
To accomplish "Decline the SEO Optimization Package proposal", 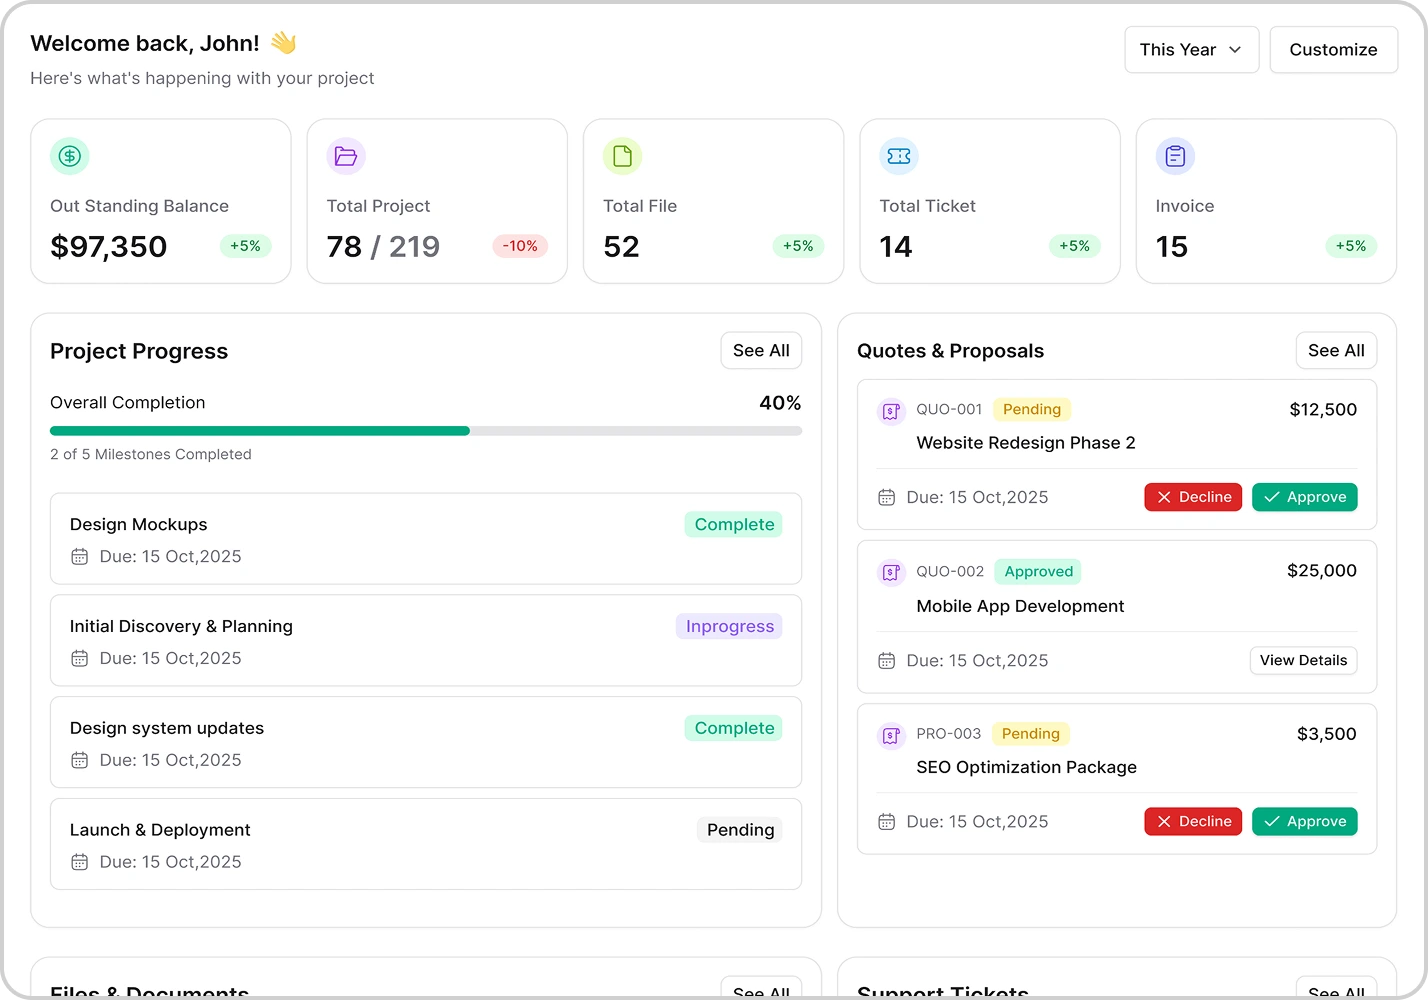I will 1193,821.
